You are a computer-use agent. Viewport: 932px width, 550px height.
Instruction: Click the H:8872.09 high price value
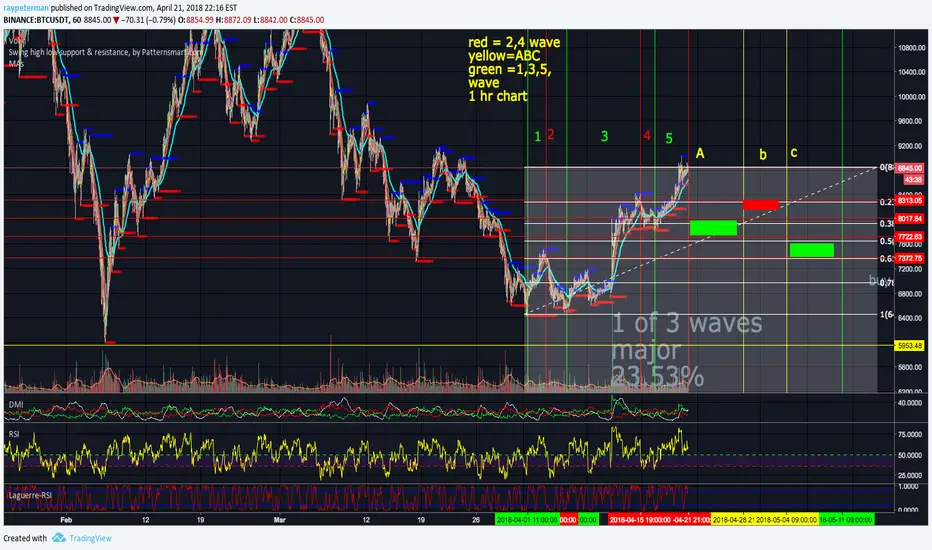234,20
